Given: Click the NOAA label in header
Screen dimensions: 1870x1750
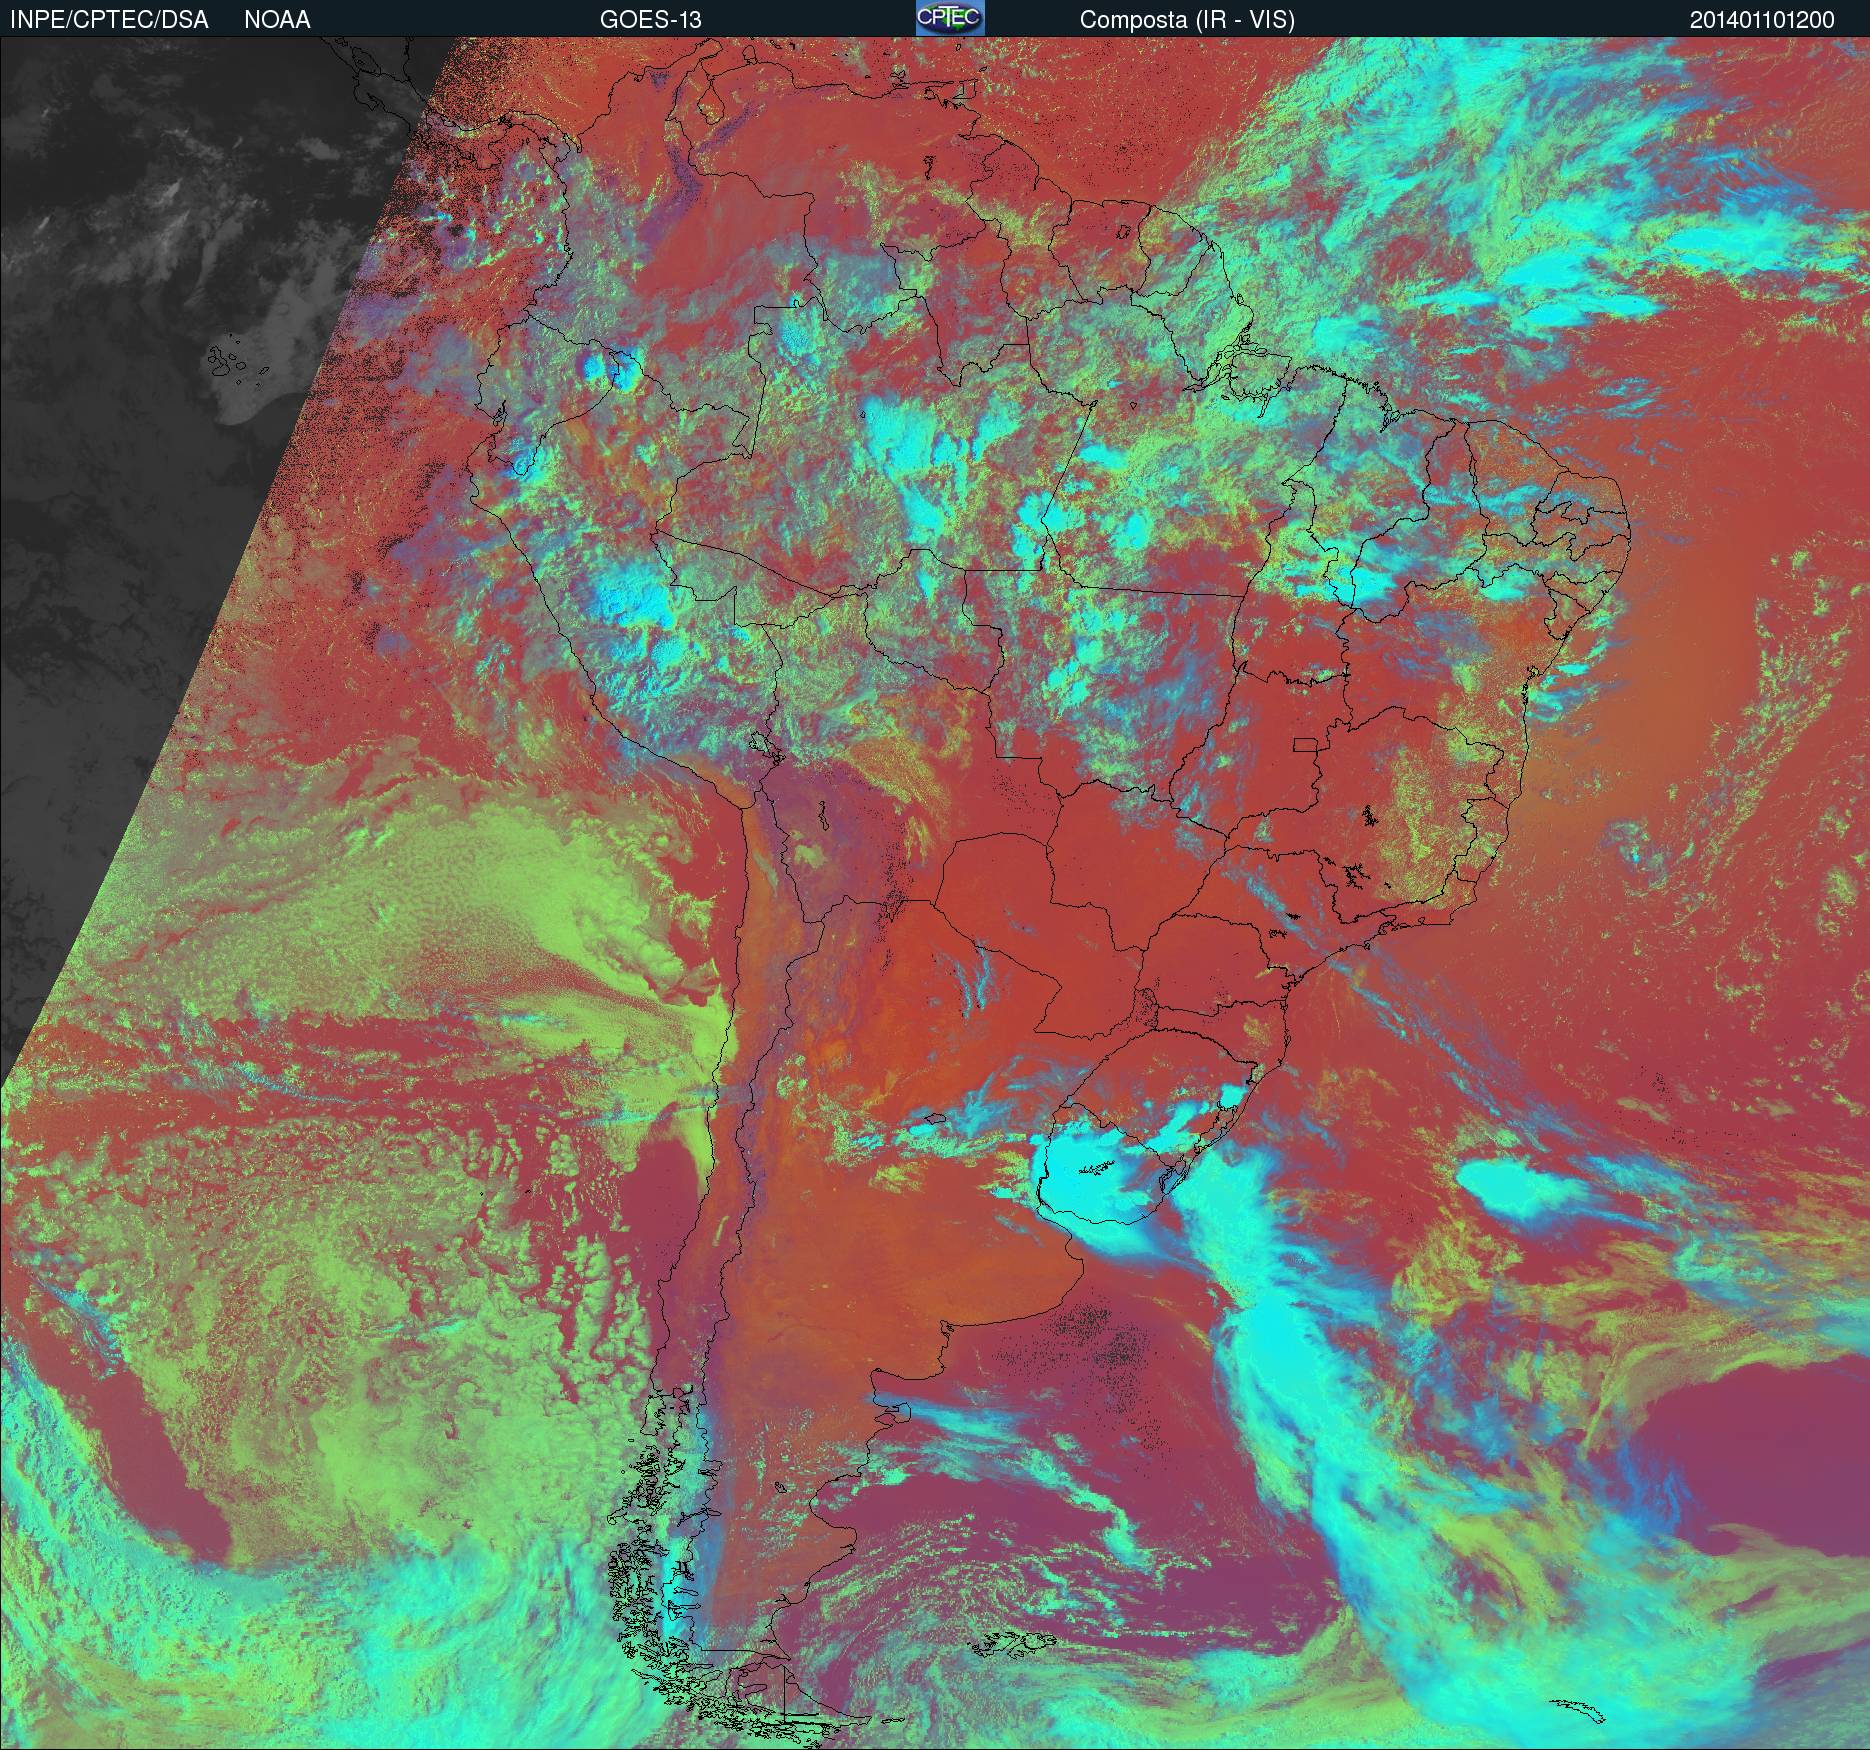Looking at the screenshot, I should coord(277,20).
